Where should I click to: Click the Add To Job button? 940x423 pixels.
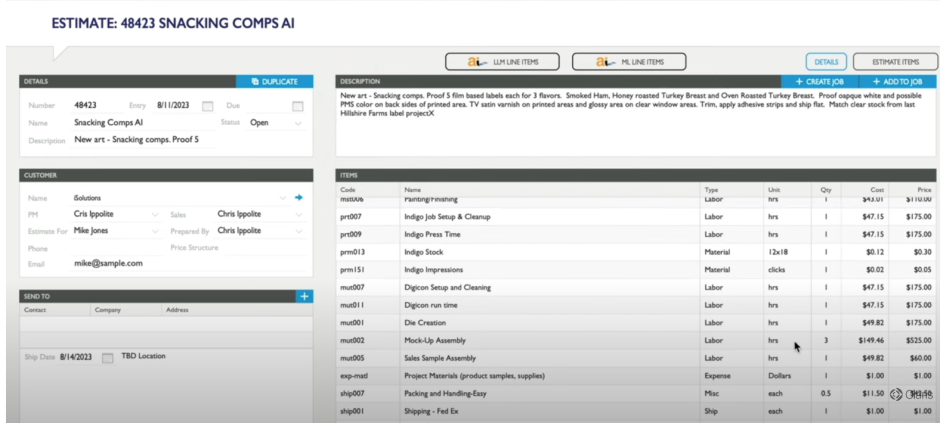tap(897, 81)
